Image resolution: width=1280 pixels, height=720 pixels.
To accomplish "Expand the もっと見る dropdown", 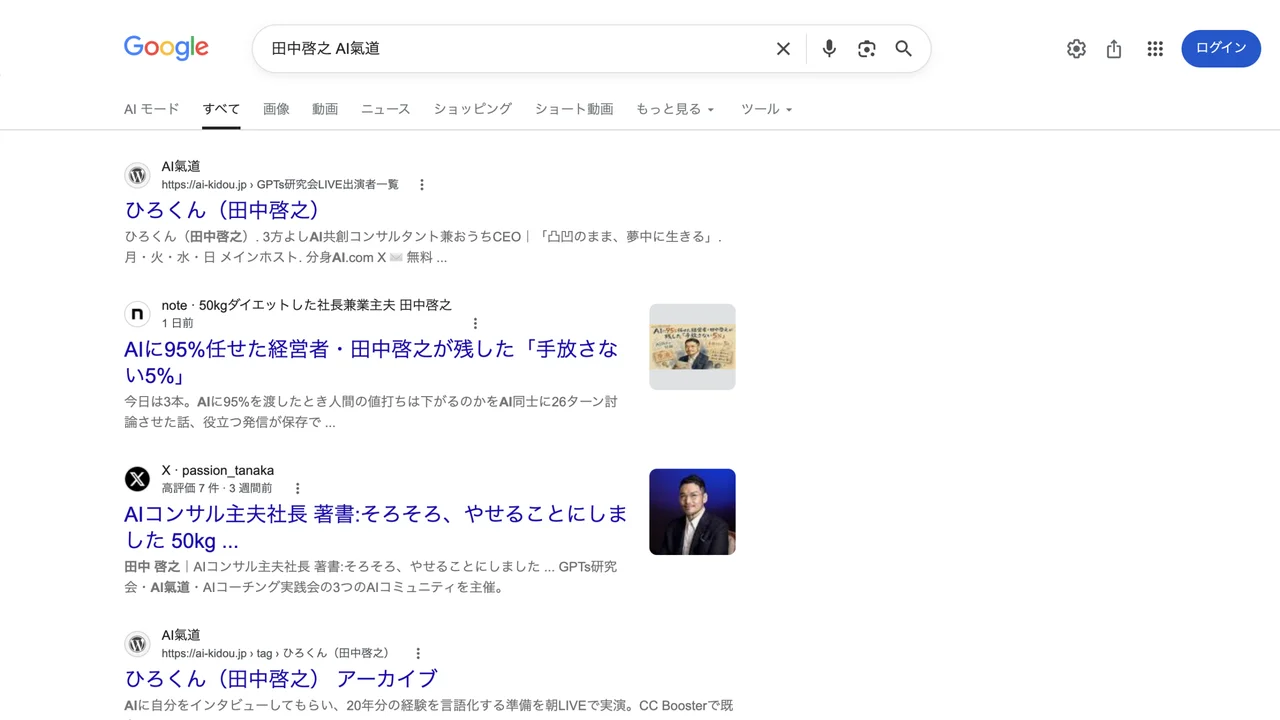I will (676, 109).
